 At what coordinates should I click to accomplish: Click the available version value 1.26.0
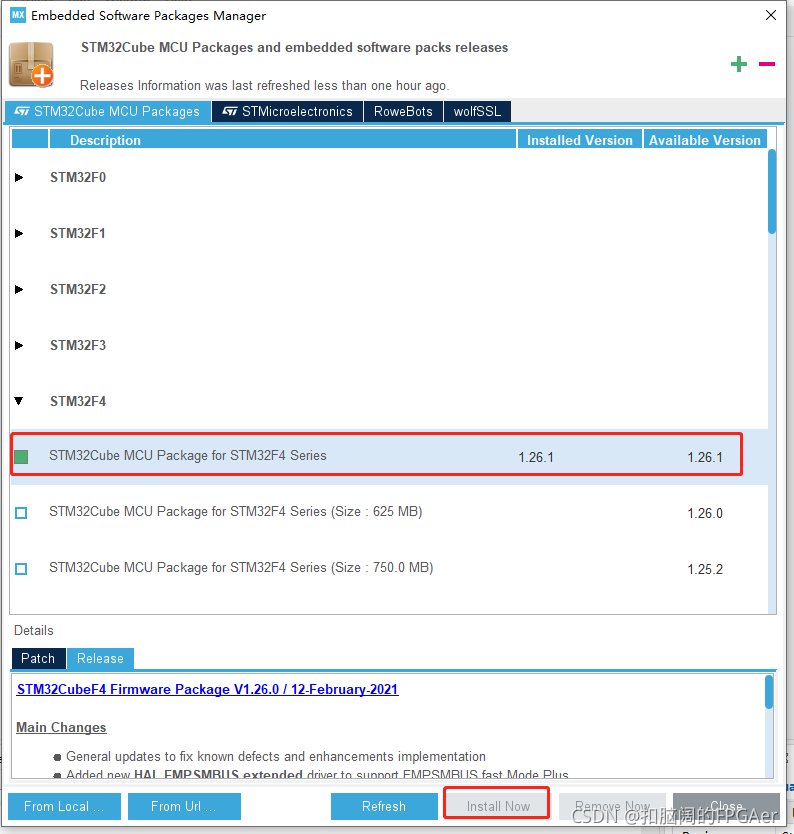pyautogui.click(x=705, y=513)
